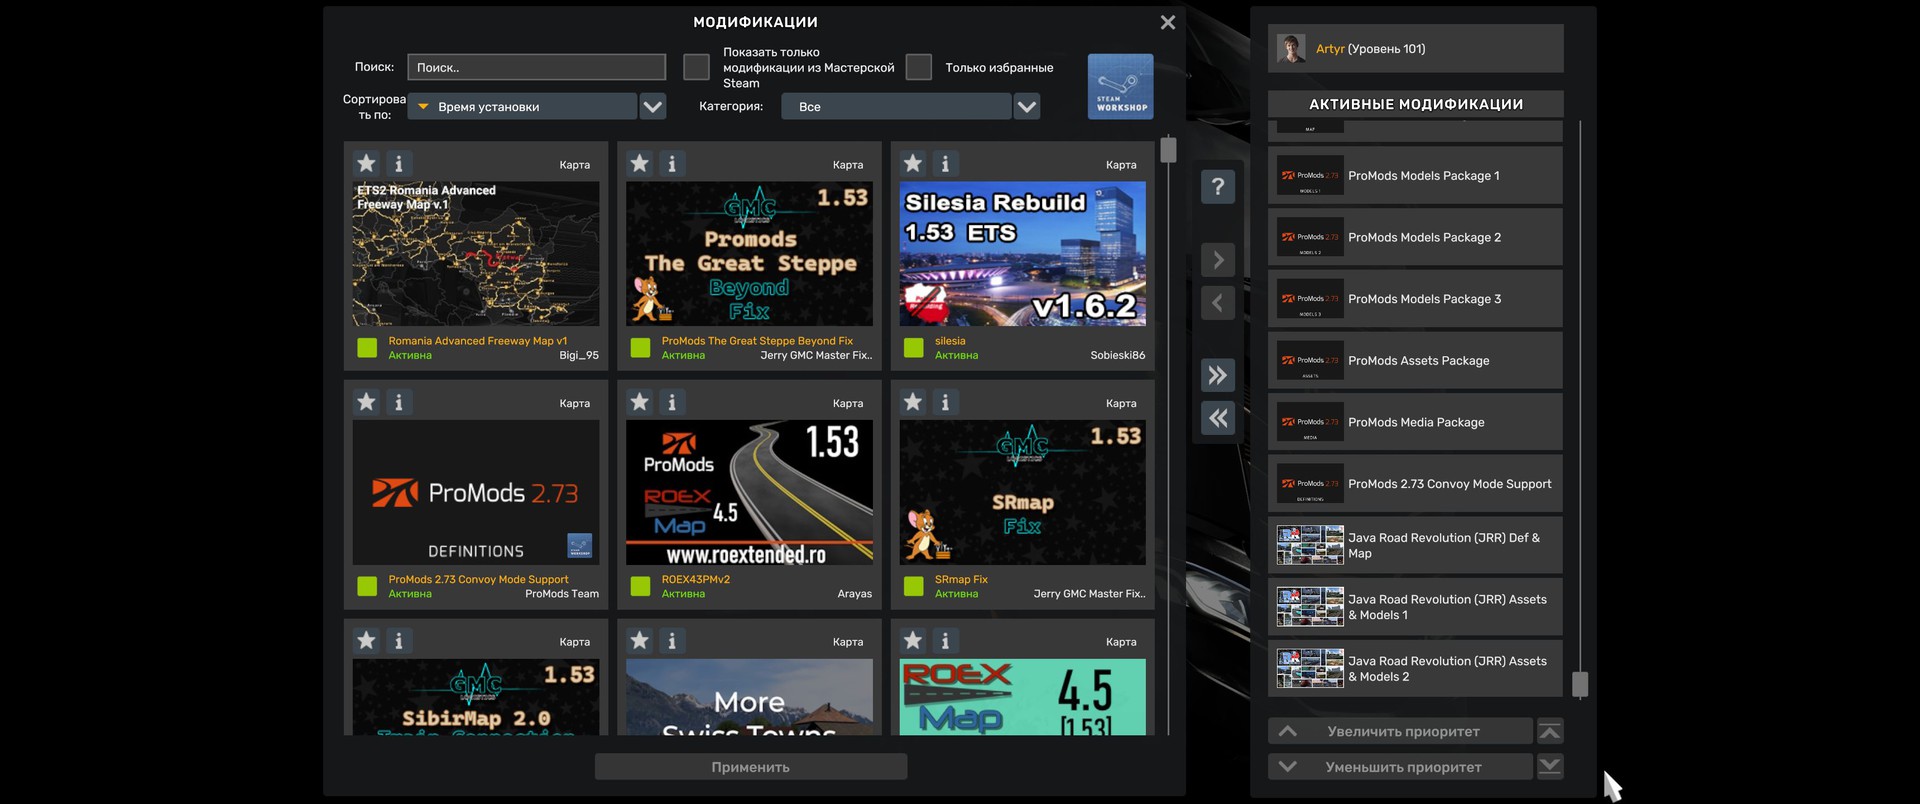Select Java Road Revolution Assets & Models 1
Viewport: 1920px width, 804px height.
[1415, 608]
